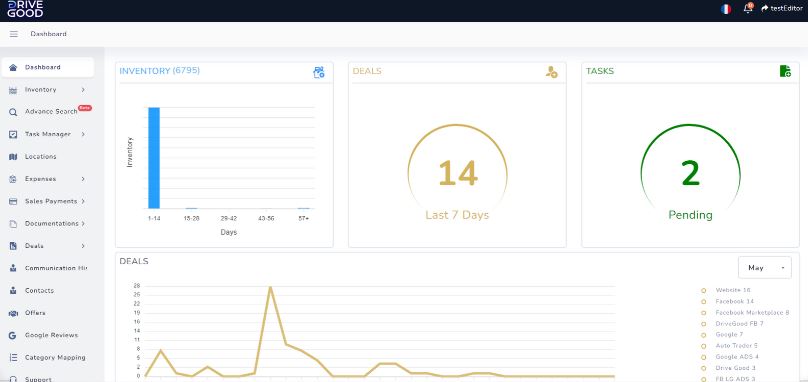Toggle the hamburger menu icon
Screen dimensions: 808x382
14,34
